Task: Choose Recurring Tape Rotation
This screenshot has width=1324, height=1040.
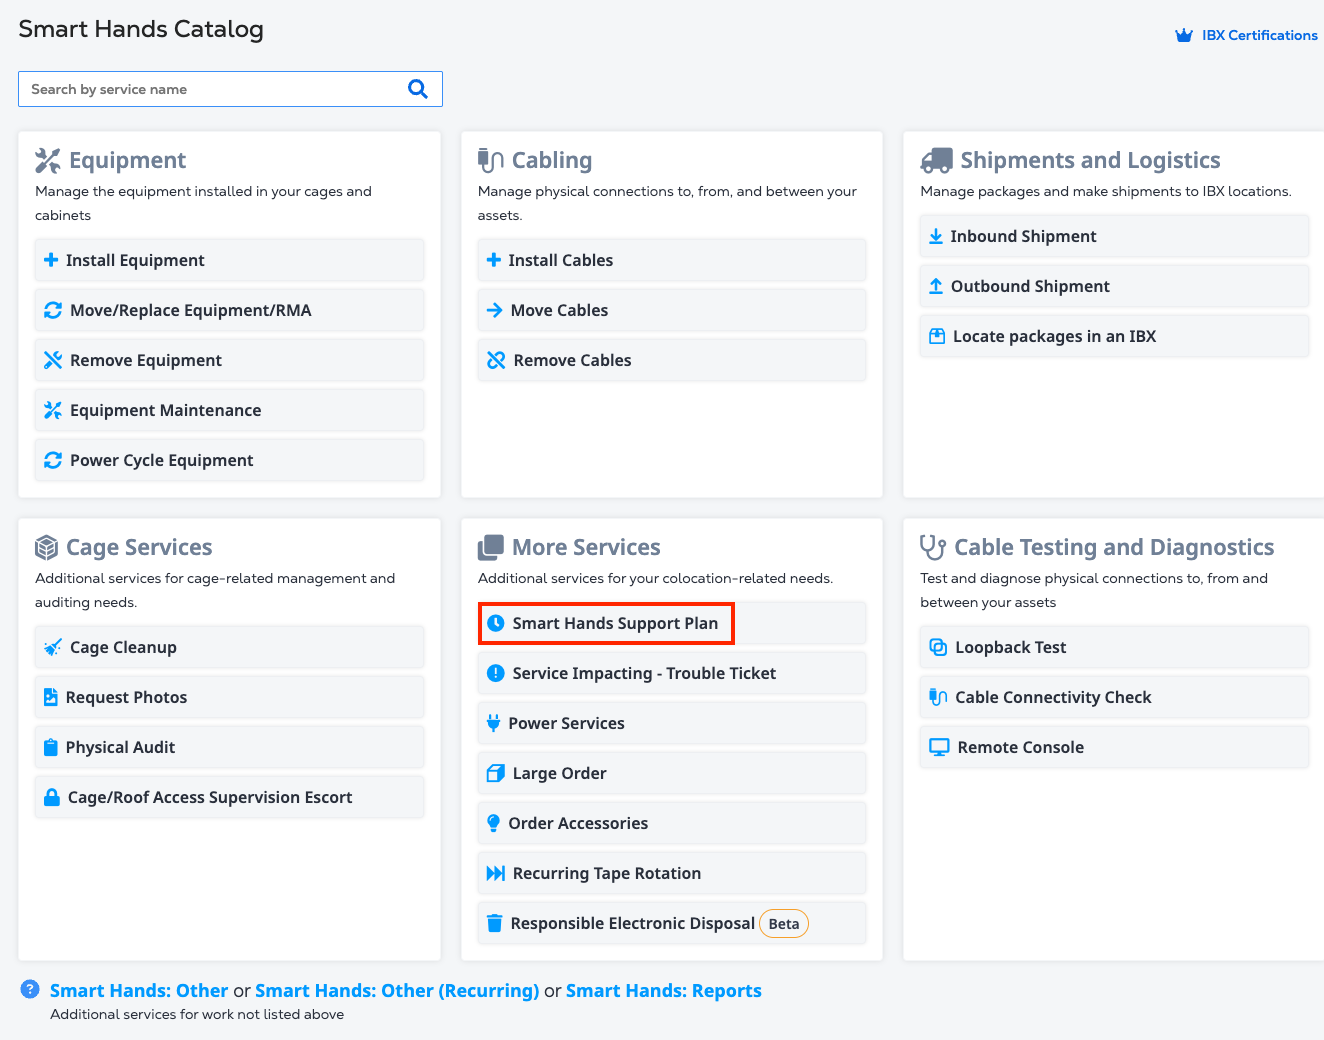Action: (x=672, y=873)
